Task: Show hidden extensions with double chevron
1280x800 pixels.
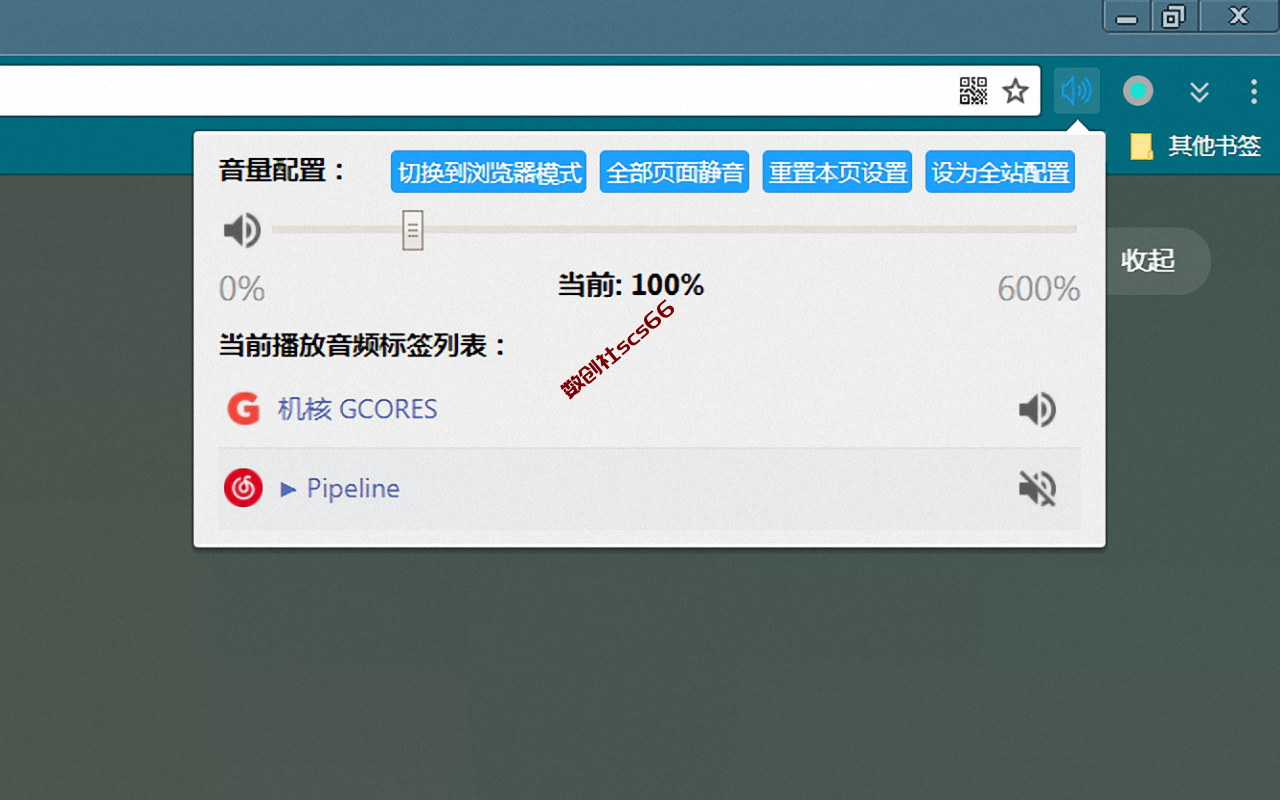Action: click(x=1199, y=92)
